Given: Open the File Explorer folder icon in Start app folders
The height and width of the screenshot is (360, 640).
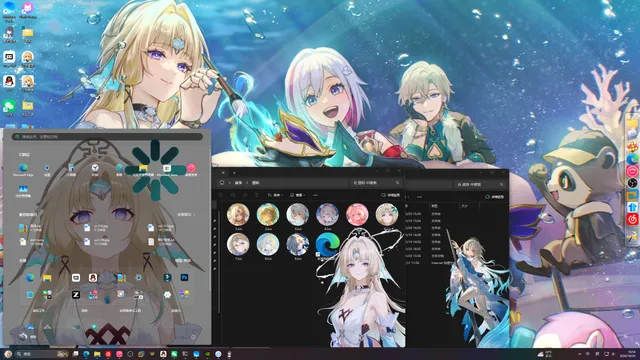Looking at the screenshot, I should pos(47,278).
